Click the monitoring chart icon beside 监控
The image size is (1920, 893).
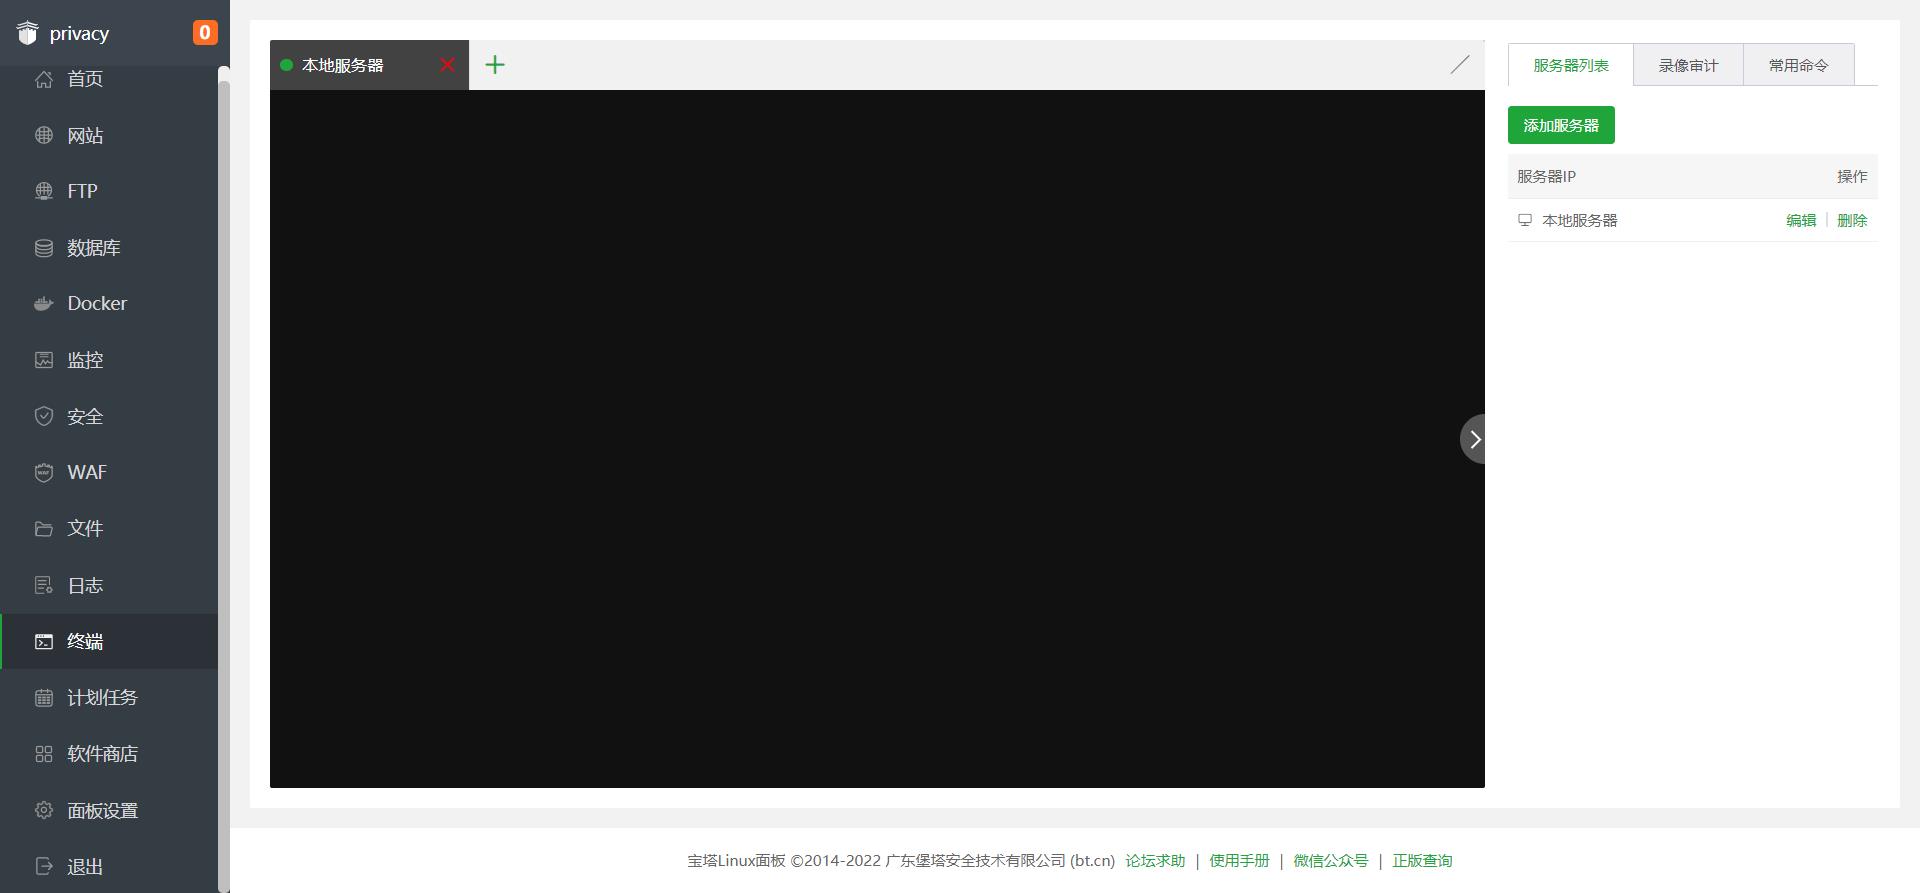pyautogui.click(x=44, y=360)
